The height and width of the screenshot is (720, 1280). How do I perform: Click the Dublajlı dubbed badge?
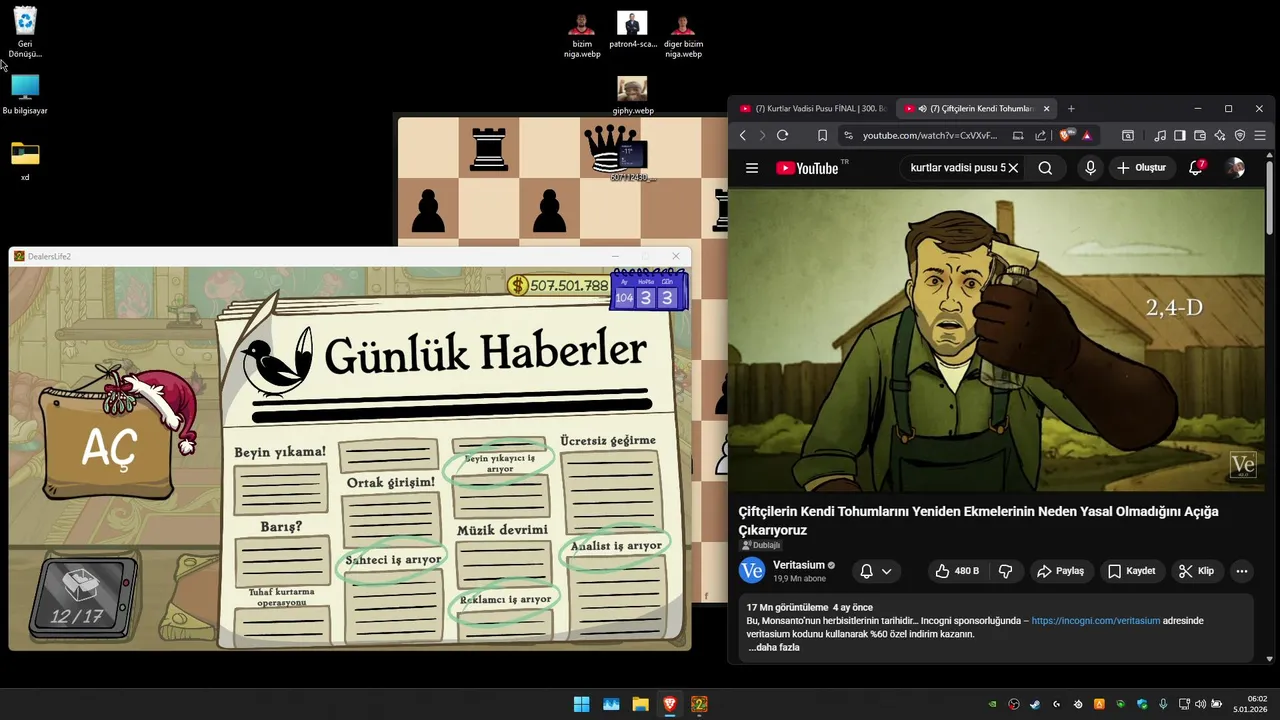pos(761,545)
